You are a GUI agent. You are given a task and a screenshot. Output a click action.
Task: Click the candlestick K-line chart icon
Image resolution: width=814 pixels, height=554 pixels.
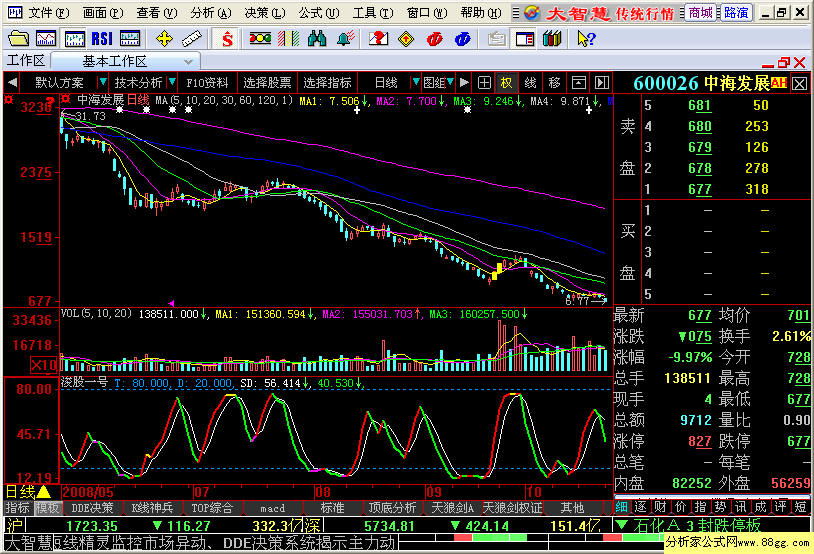pyautogui.click(x=74, y=39)
